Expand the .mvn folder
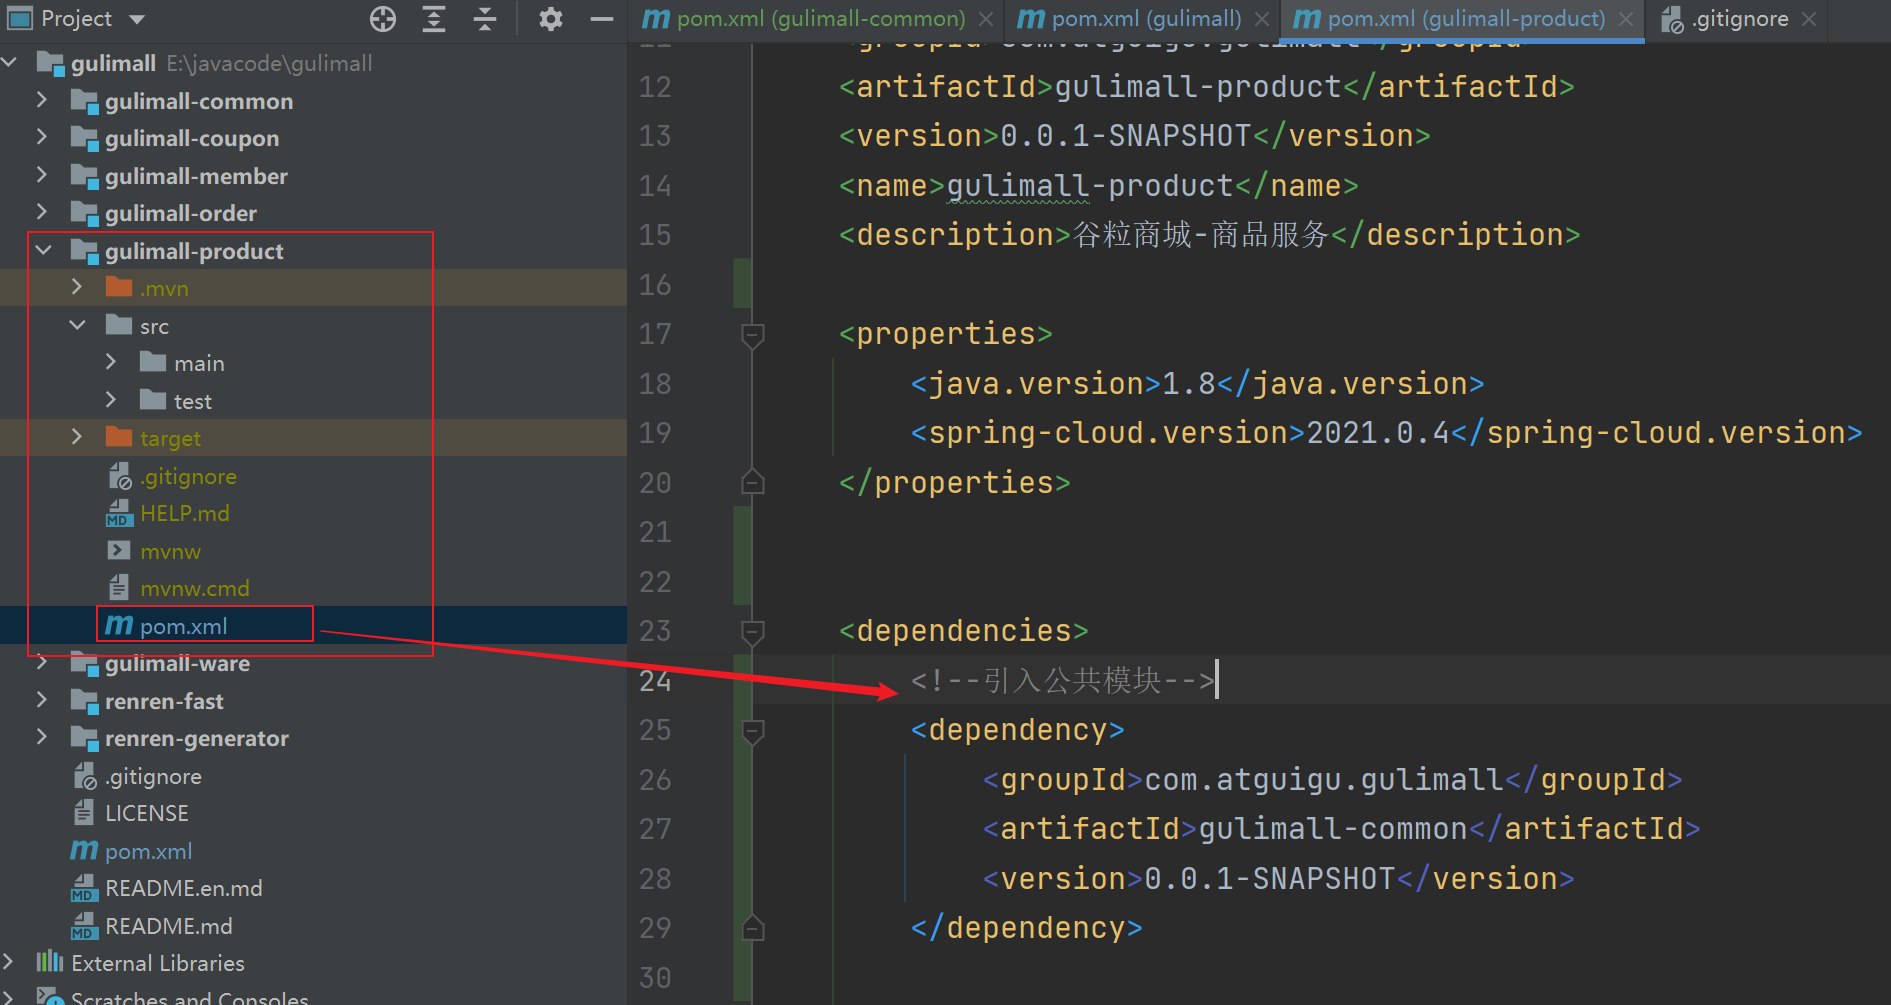 [77, 287]
